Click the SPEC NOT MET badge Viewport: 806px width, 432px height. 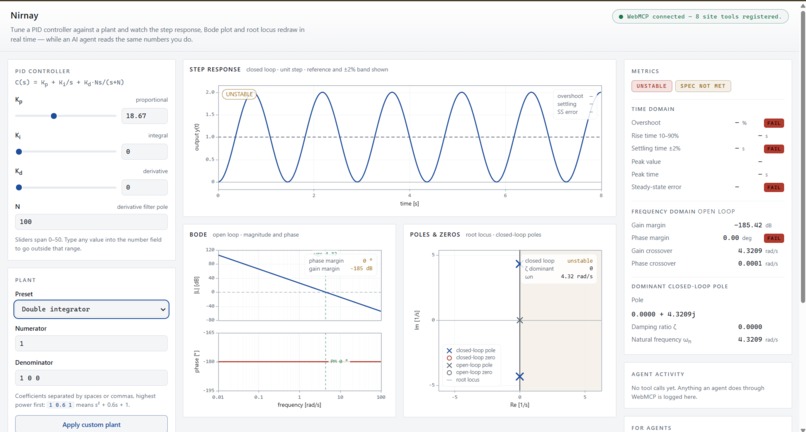tap(702, 86)
